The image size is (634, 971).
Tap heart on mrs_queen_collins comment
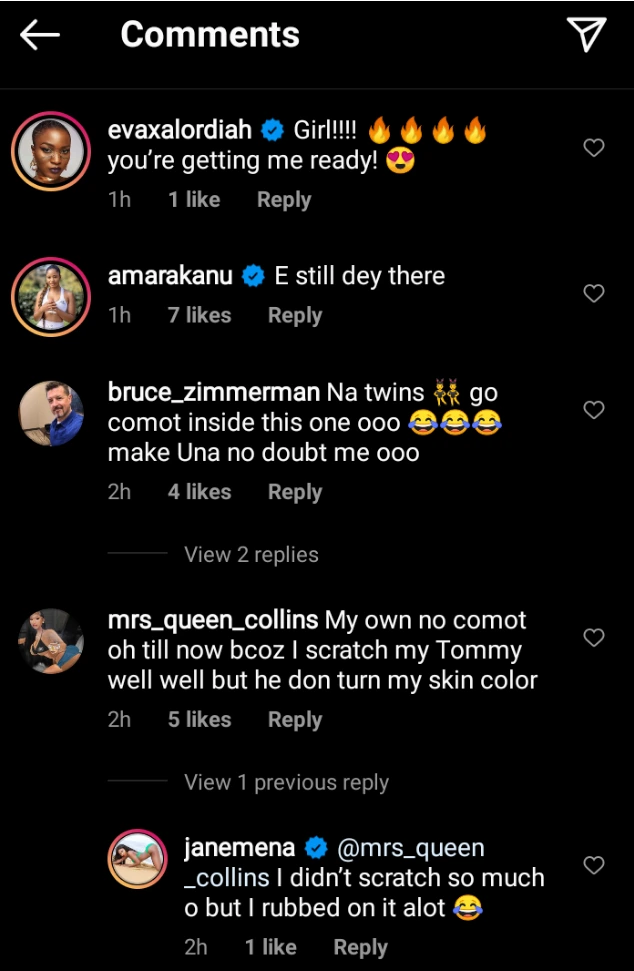594,637
